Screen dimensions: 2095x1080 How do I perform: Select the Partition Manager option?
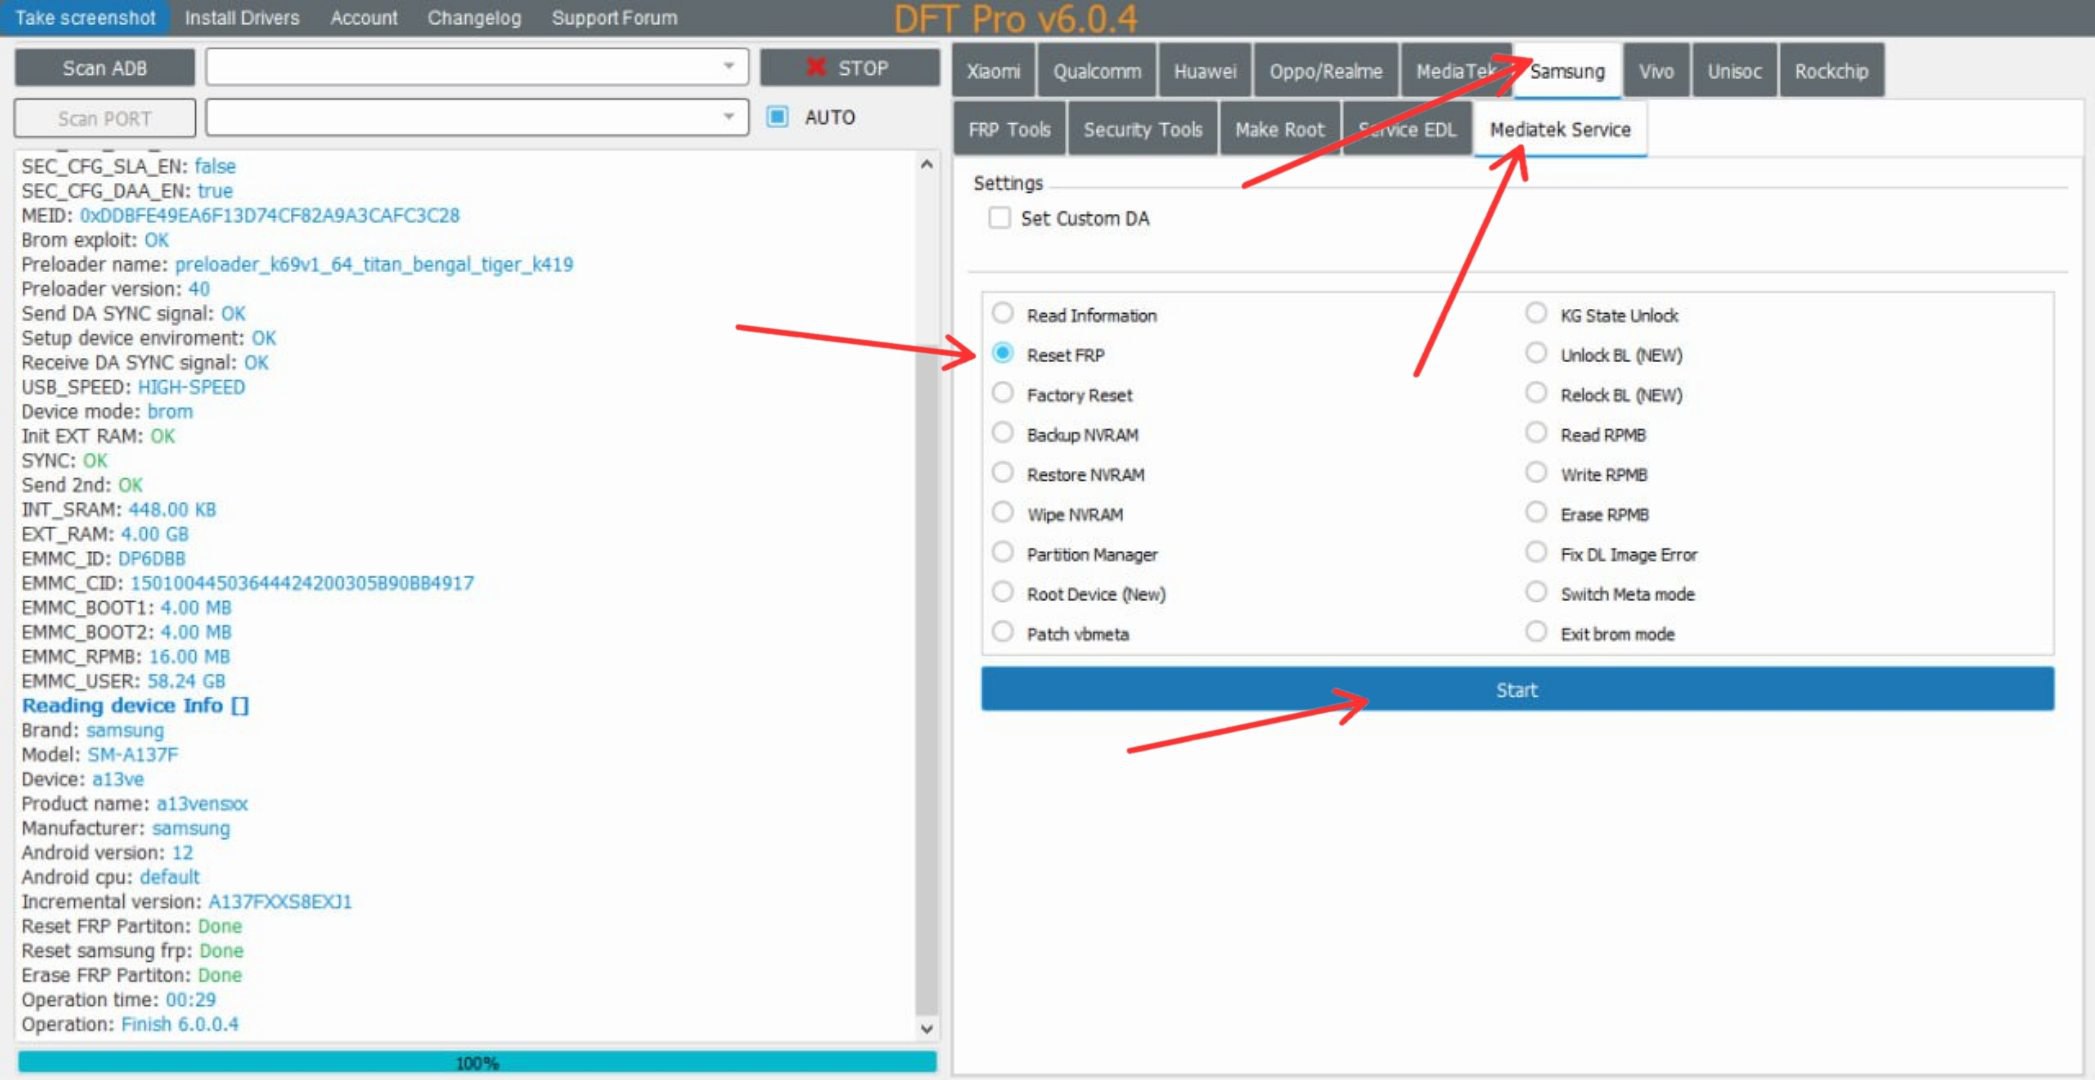tap(1002, 553)
